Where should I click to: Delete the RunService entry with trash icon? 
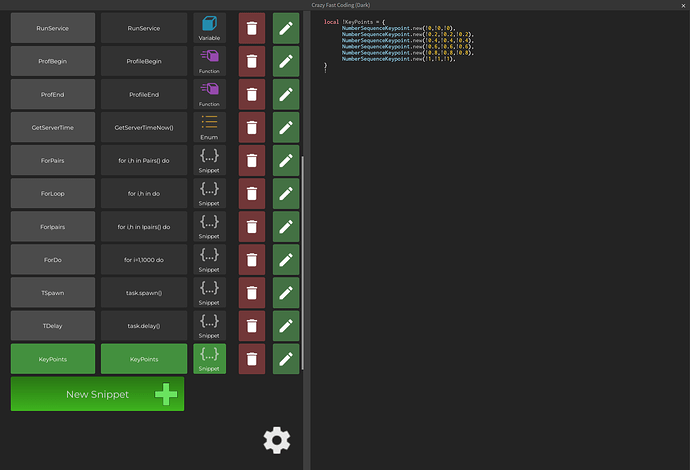point(252,28)
